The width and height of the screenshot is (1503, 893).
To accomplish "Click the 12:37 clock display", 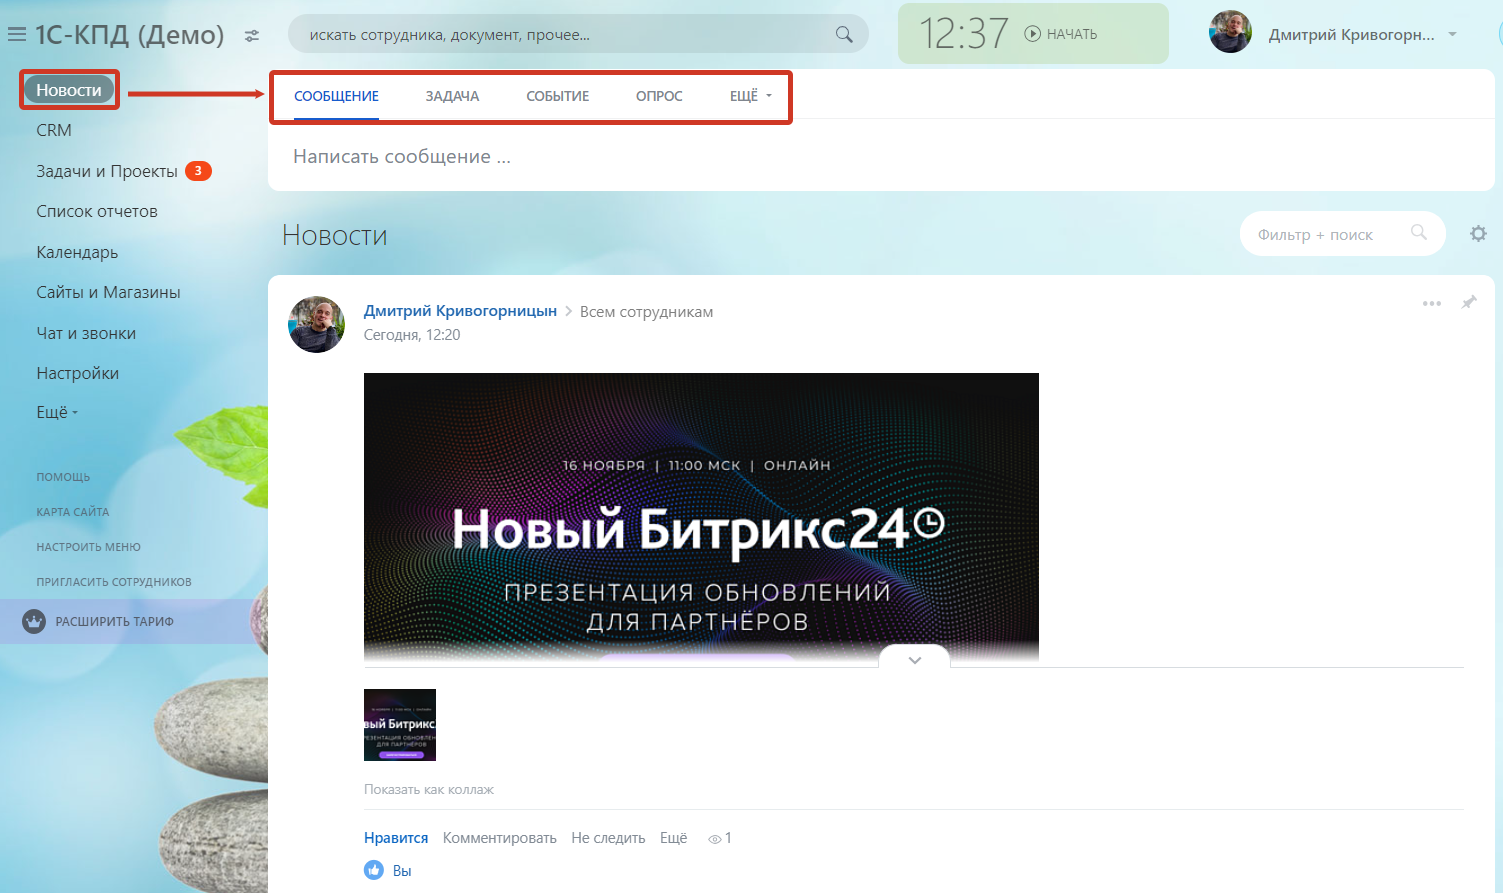I will tap(964, 34).
